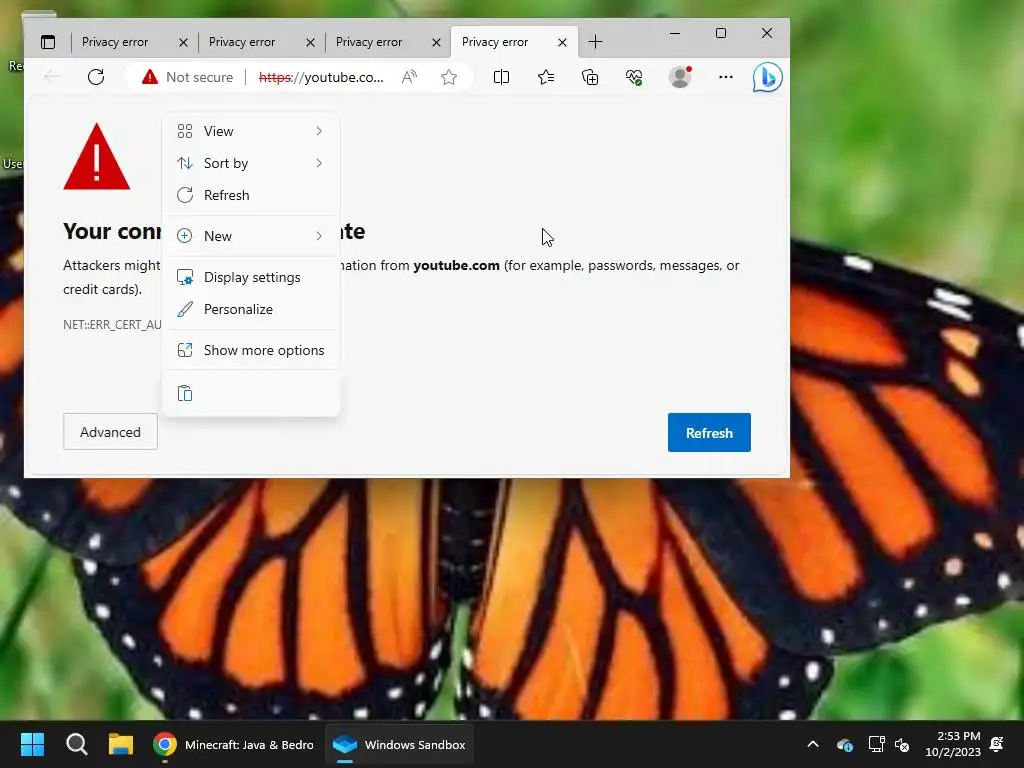This screenshot has height=768, width=1024.
Task: Open the Collections icon
Action: [x=590, y=77]
